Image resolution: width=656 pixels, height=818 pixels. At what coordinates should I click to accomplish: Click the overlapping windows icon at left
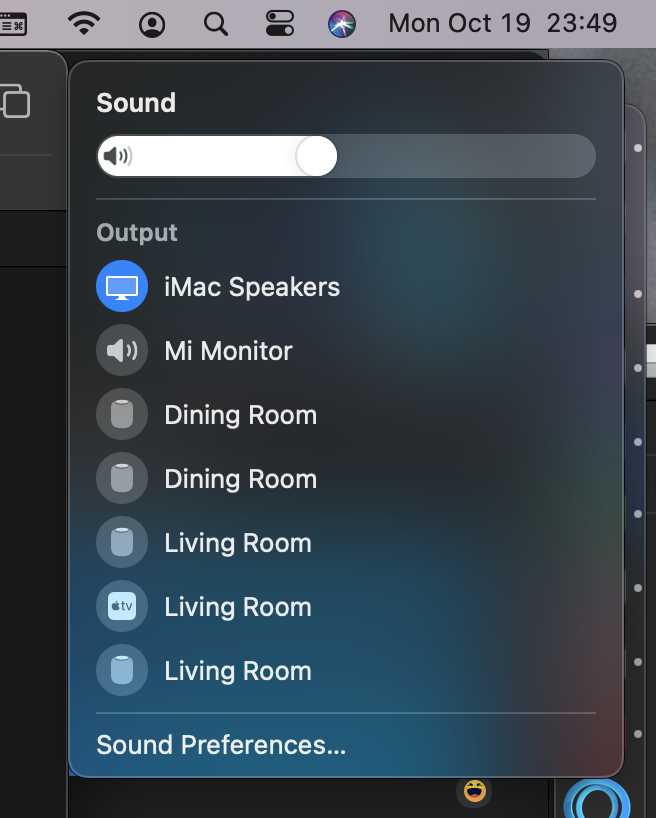(15, 101)
